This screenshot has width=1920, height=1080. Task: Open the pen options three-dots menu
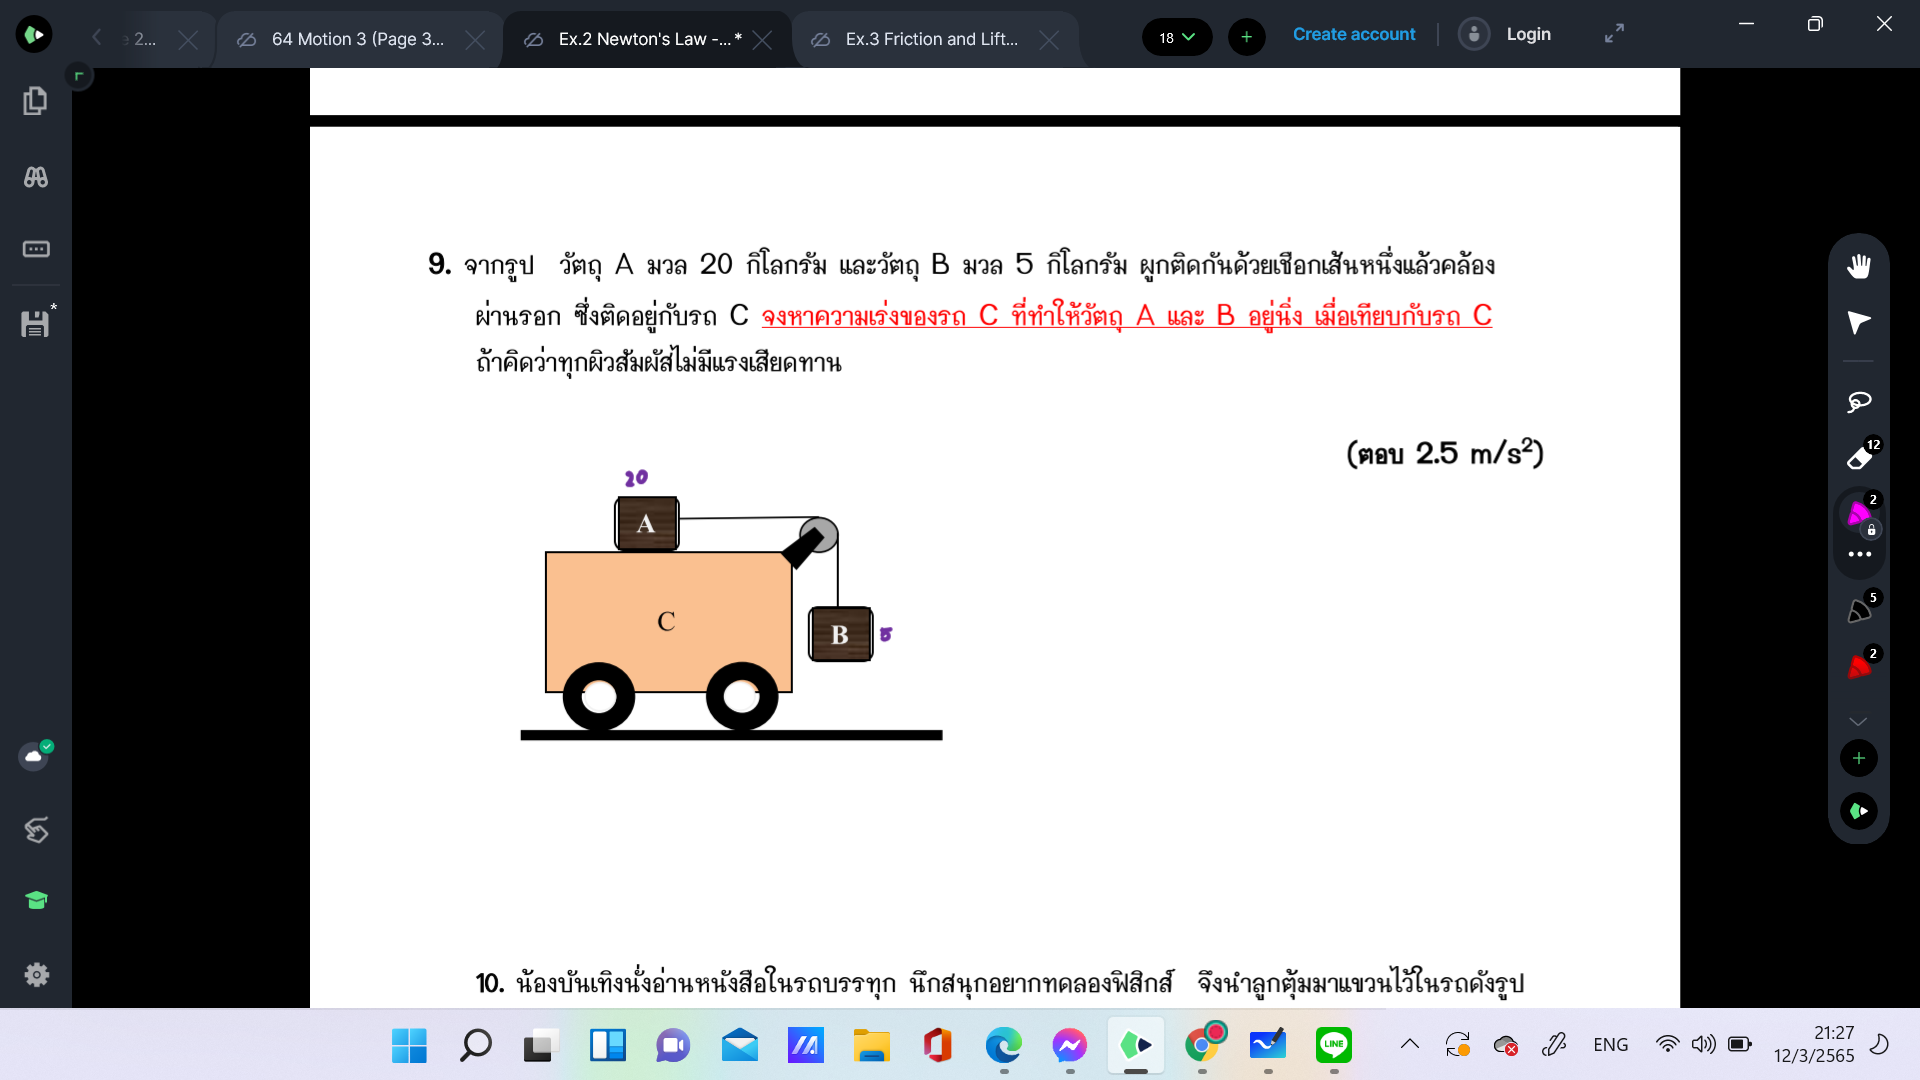(x=1859, y=554)
